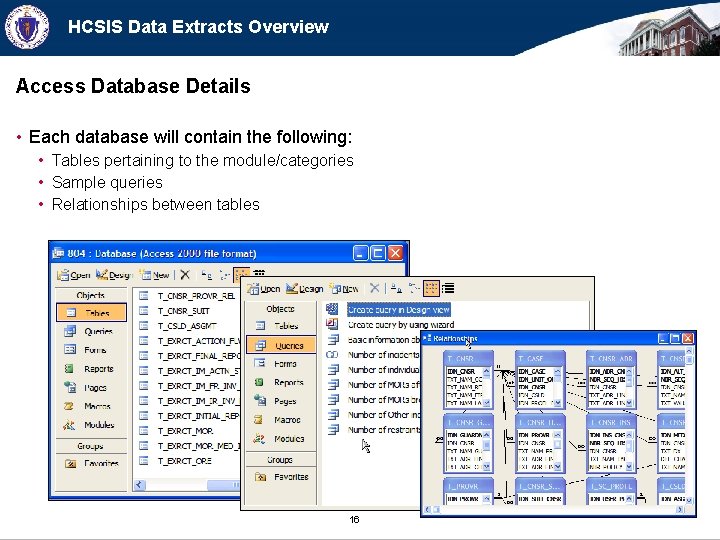Select the Number of incidents query

click(x=383, y=355)
